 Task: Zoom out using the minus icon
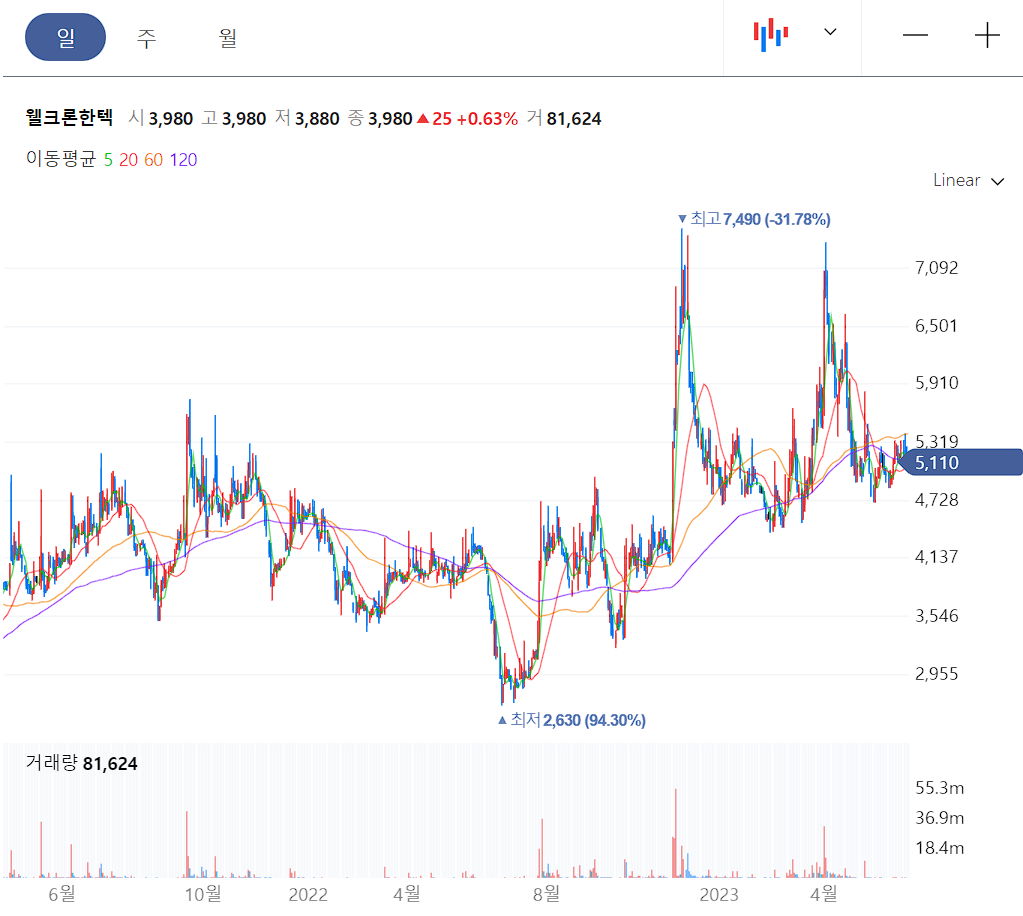[x=915, y=35]
